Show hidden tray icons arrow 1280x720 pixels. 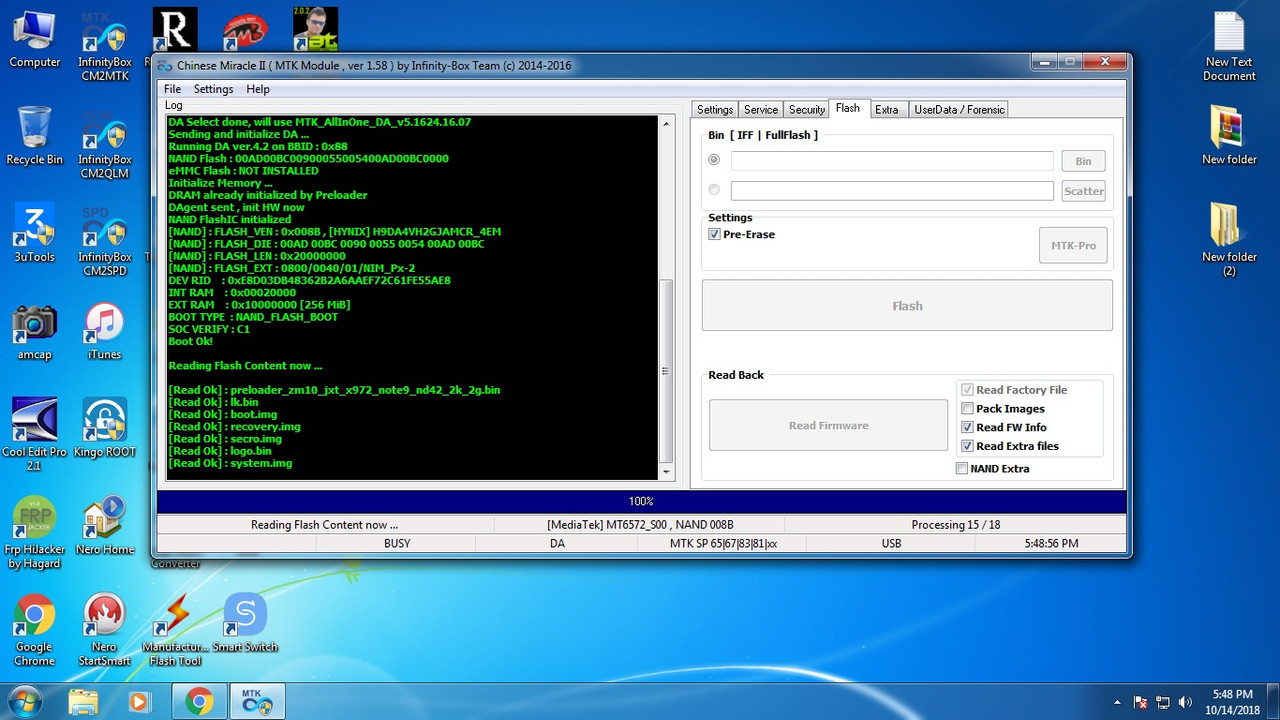tap(1117, 702)
